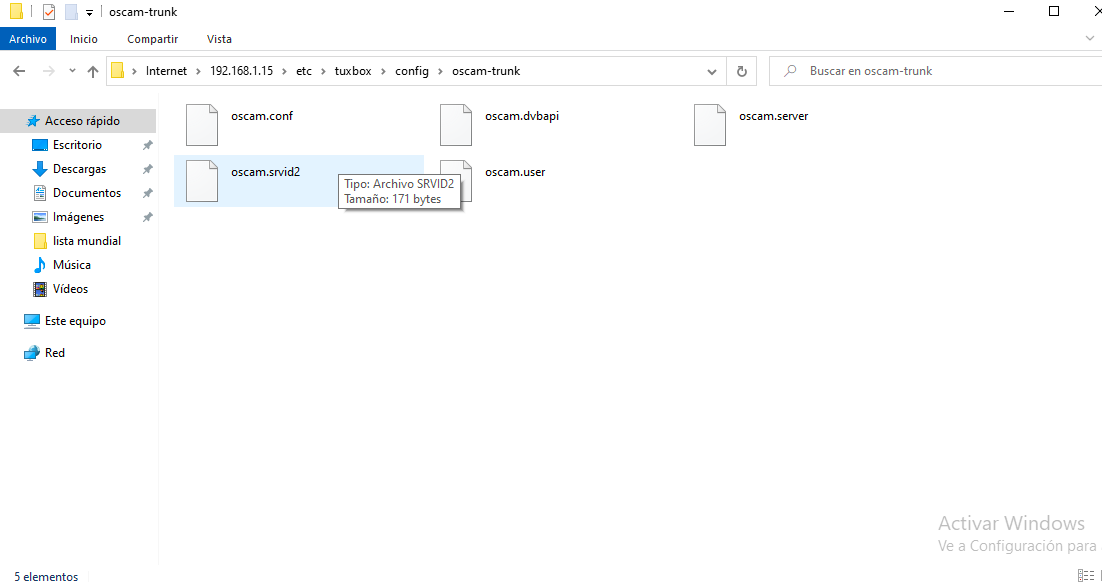Switch to large icons view in status bar
The width and height of the screenshot is (1102, 584).
pyautogui.click(x=1098, y=576)
